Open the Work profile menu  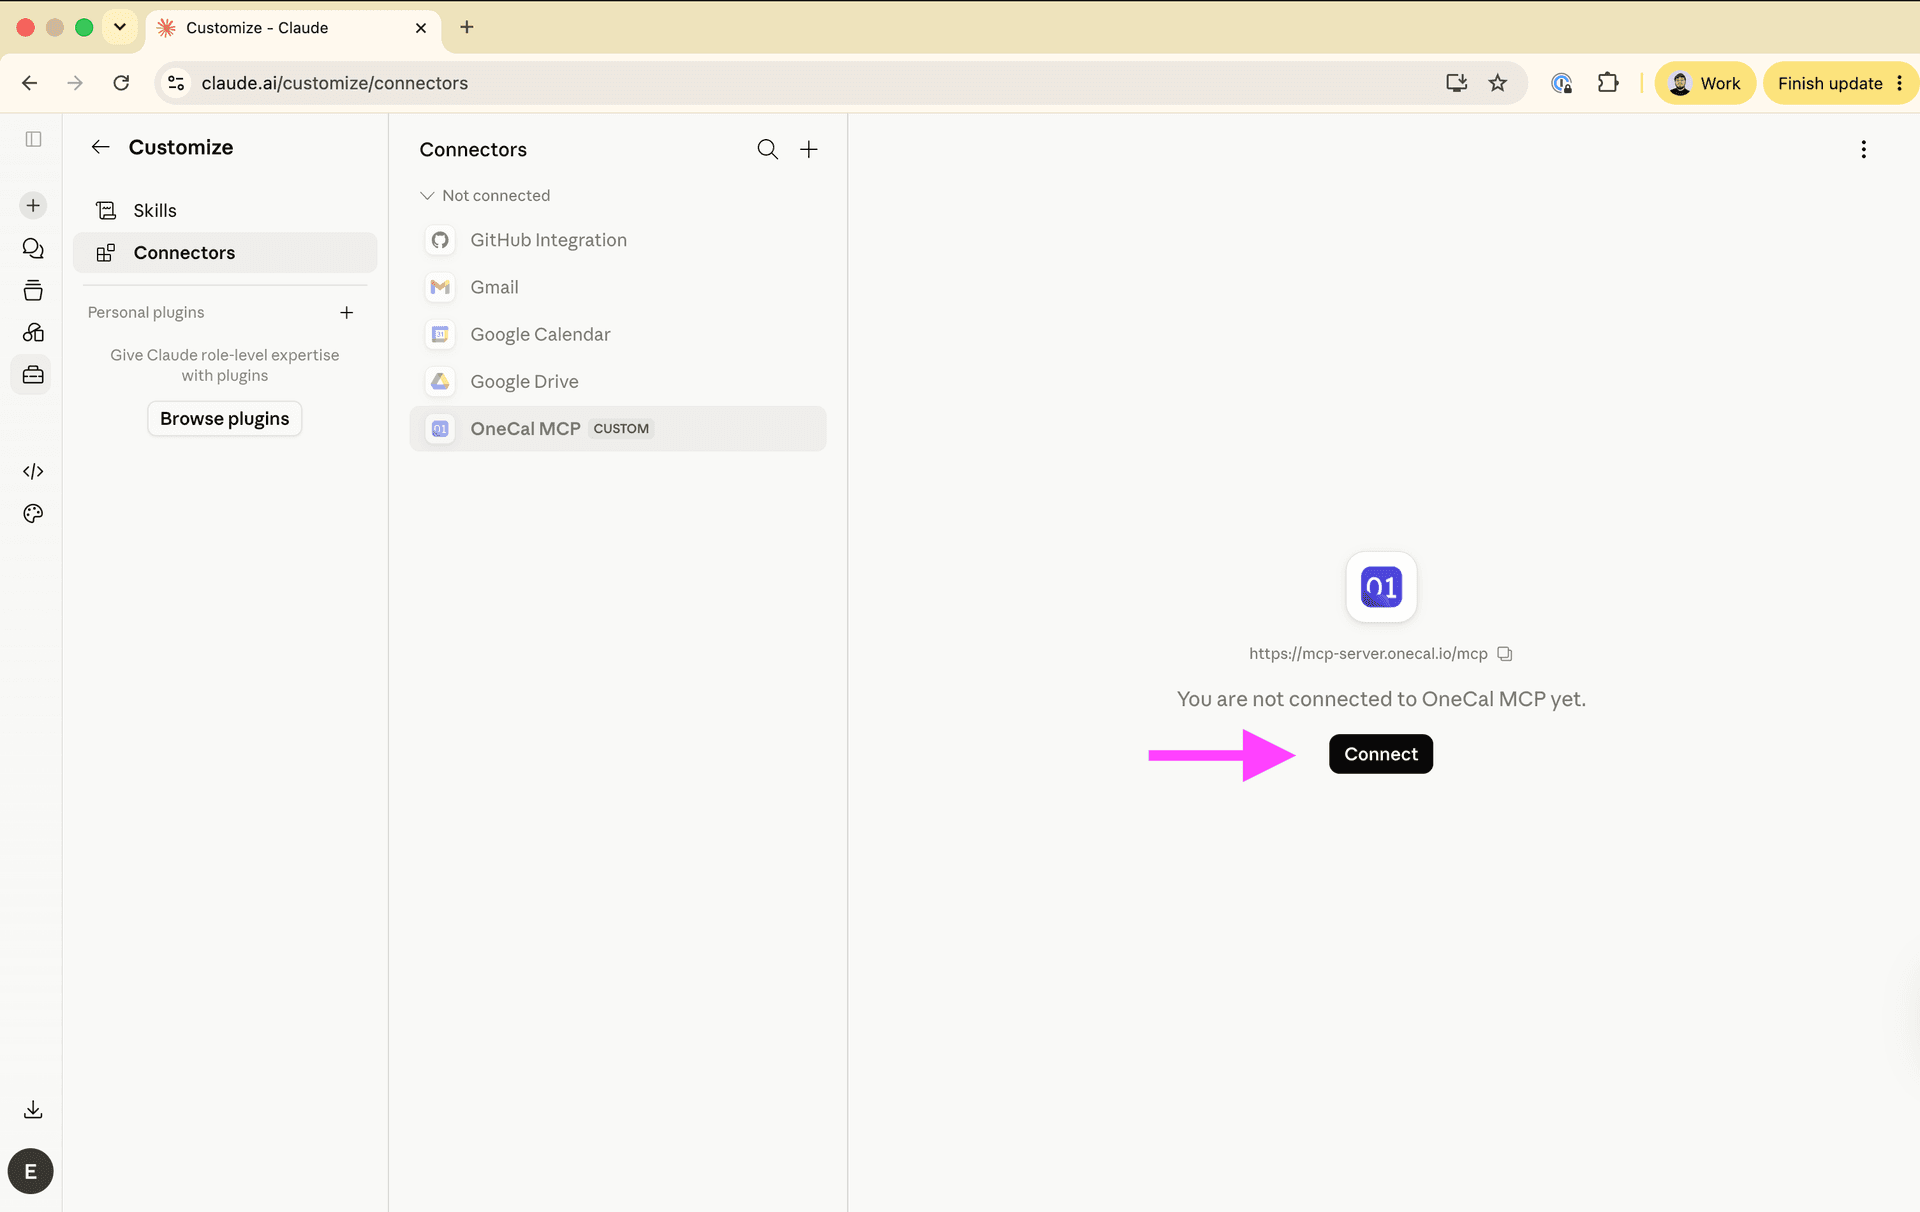pos(1705,83)
